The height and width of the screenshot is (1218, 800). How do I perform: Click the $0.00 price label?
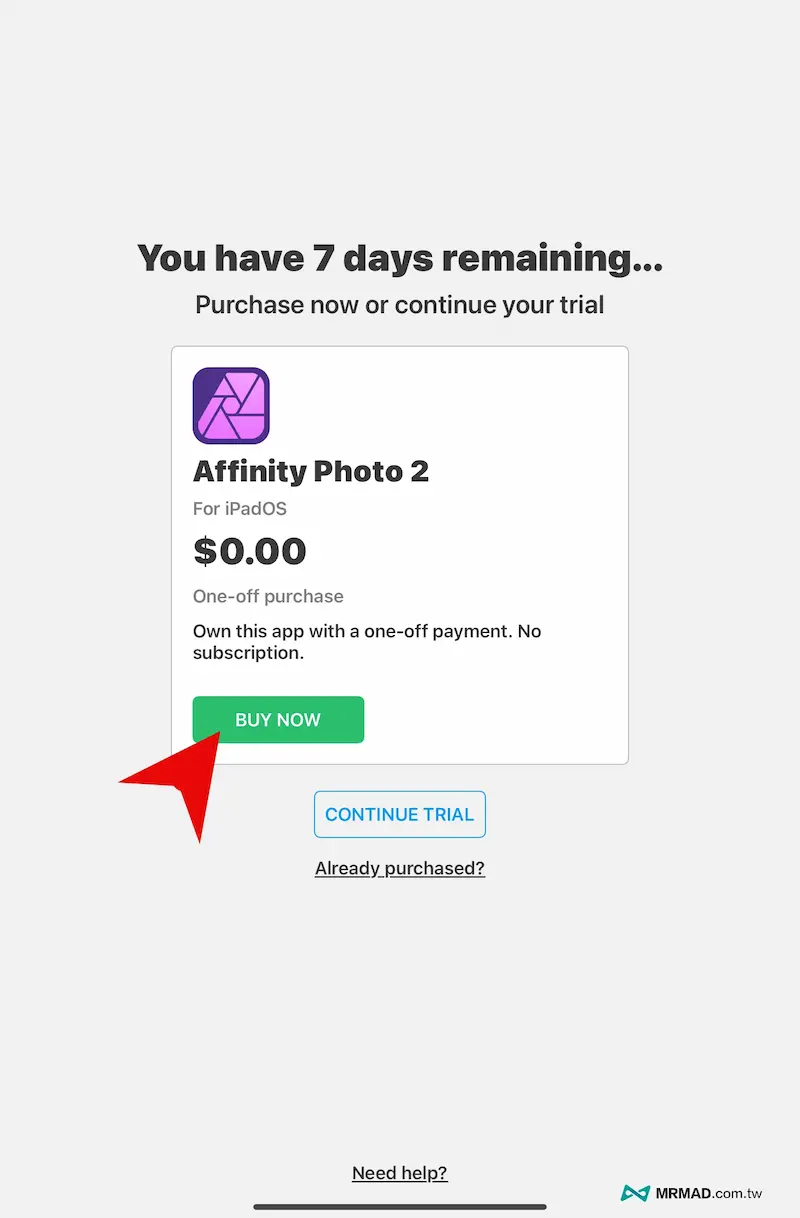250,551
